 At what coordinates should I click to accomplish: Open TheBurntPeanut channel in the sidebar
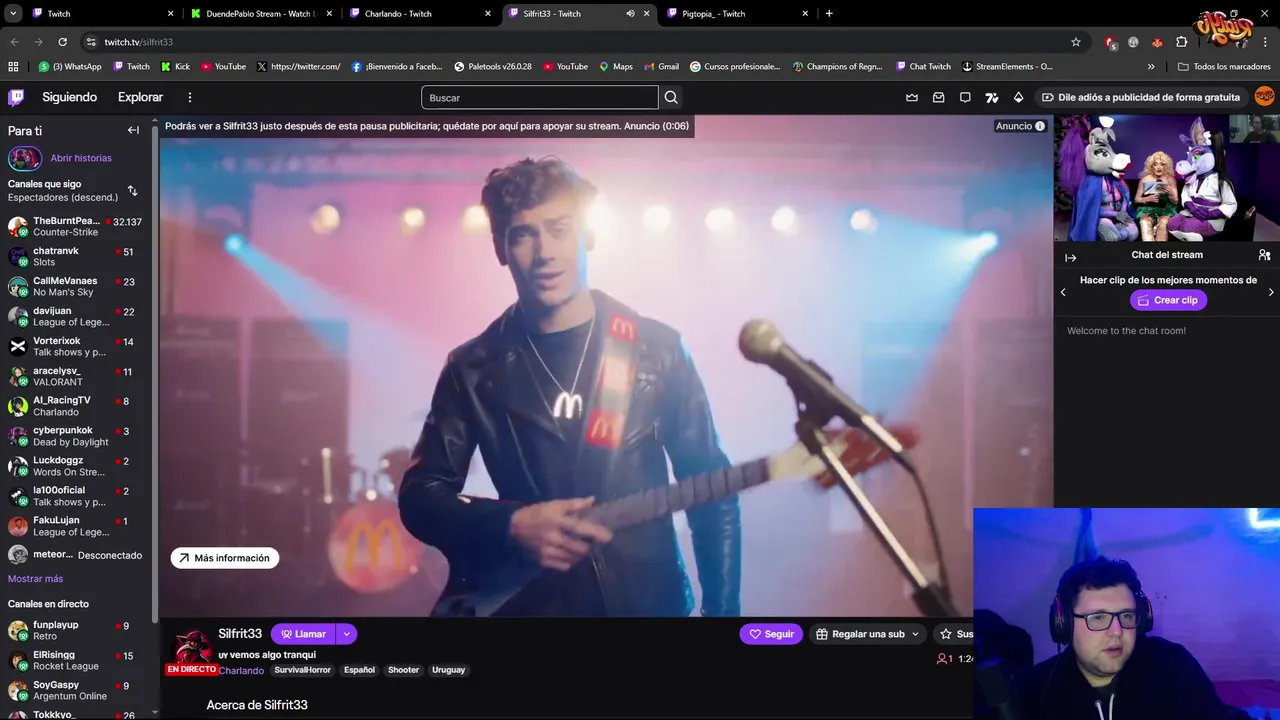point(75,226)
